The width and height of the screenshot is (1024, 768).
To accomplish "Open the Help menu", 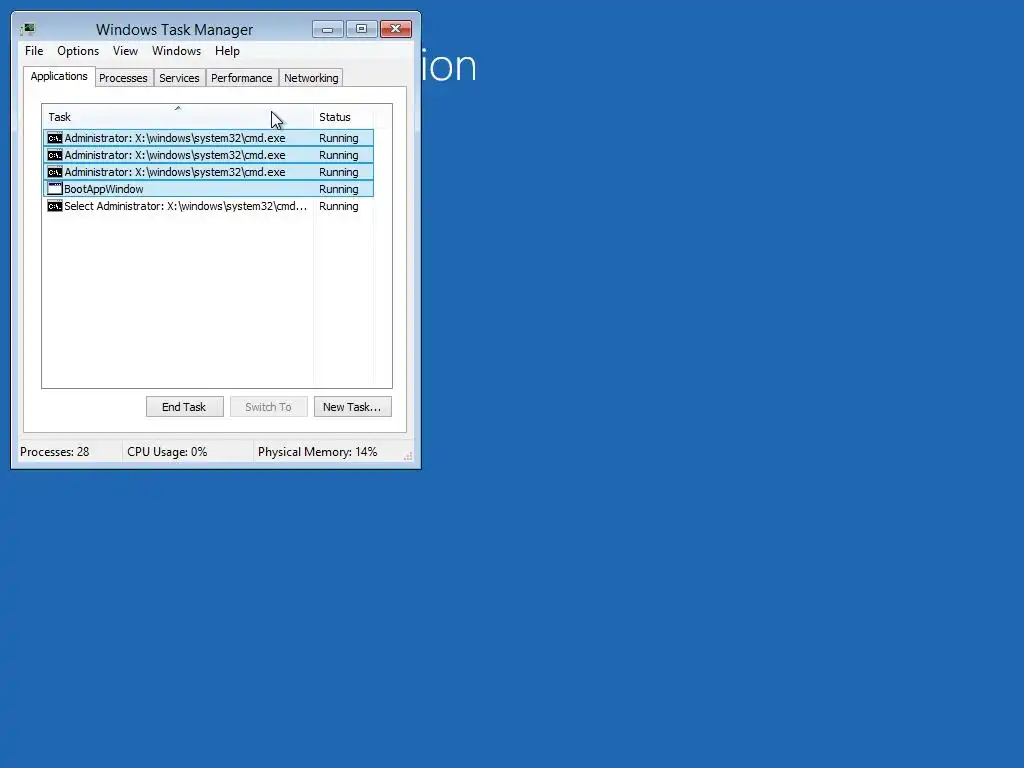I will click(227, 51).
